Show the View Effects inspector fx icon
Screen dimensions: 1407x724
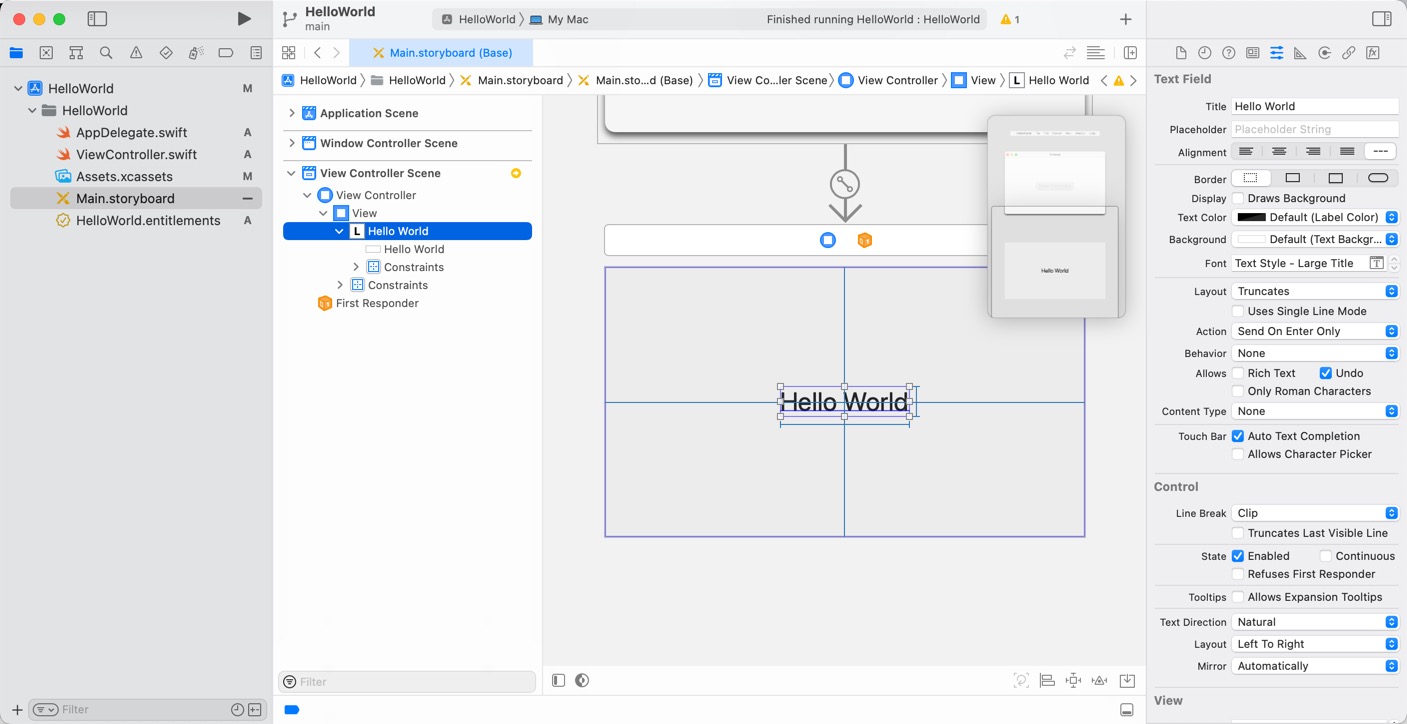(x=1373, y=53)
